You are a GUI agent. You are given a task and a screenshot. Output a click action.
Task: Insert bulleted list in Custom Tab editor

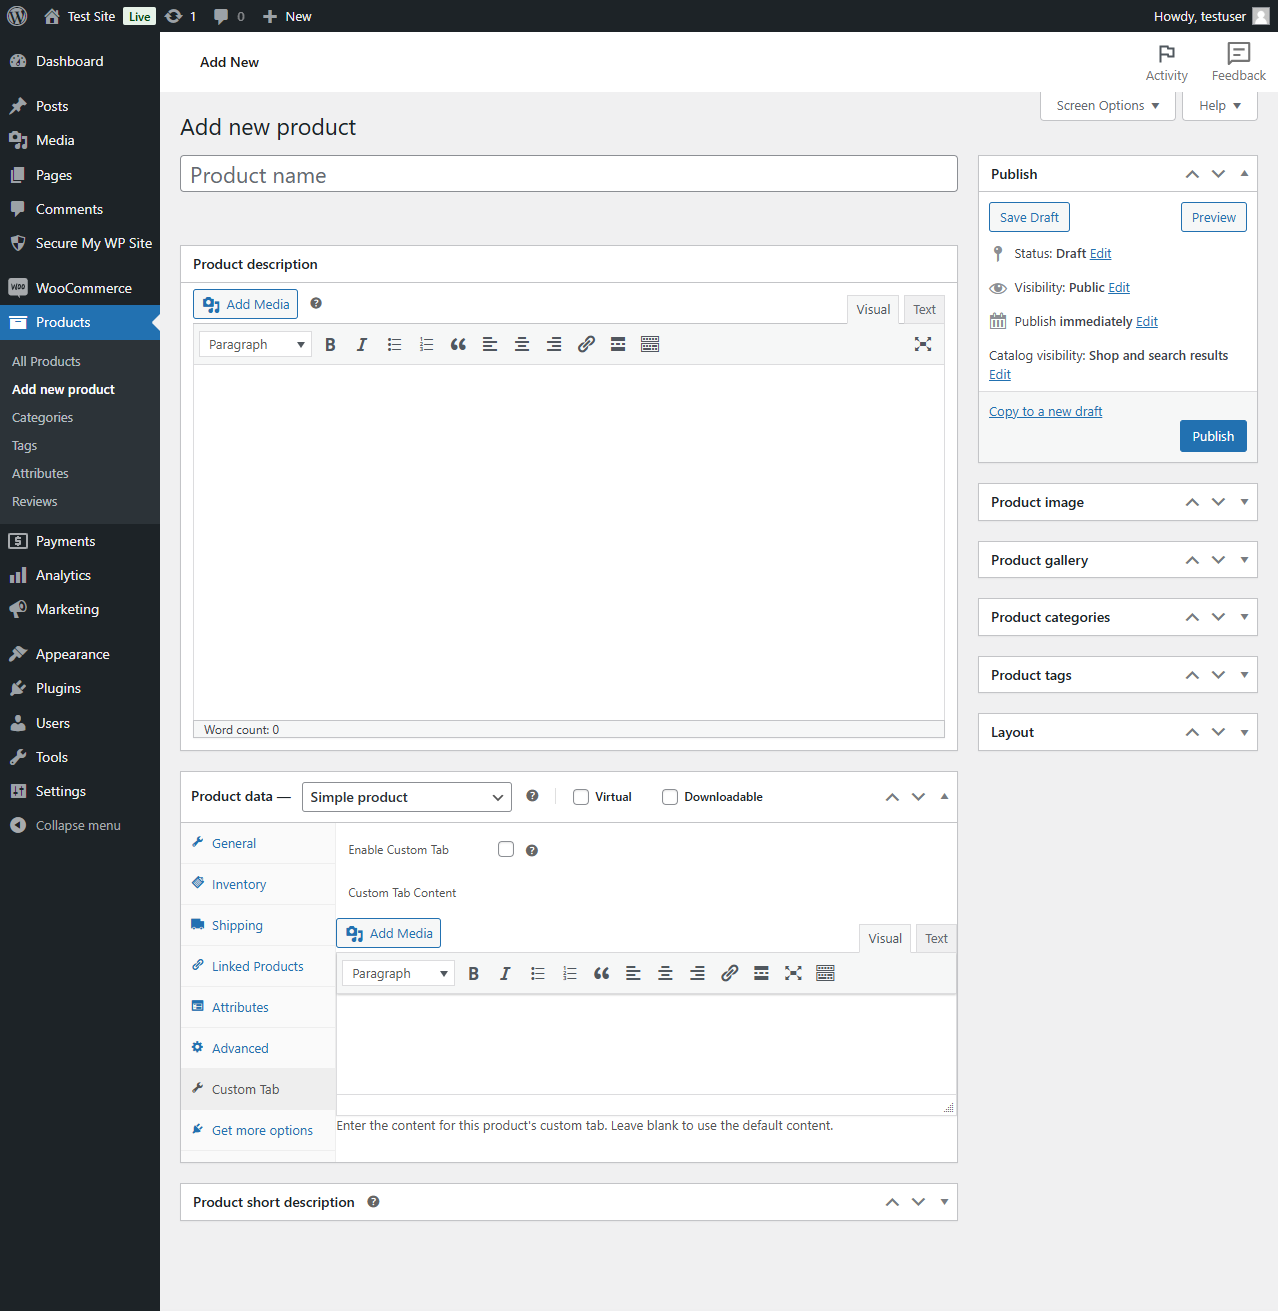coord(538,973)
